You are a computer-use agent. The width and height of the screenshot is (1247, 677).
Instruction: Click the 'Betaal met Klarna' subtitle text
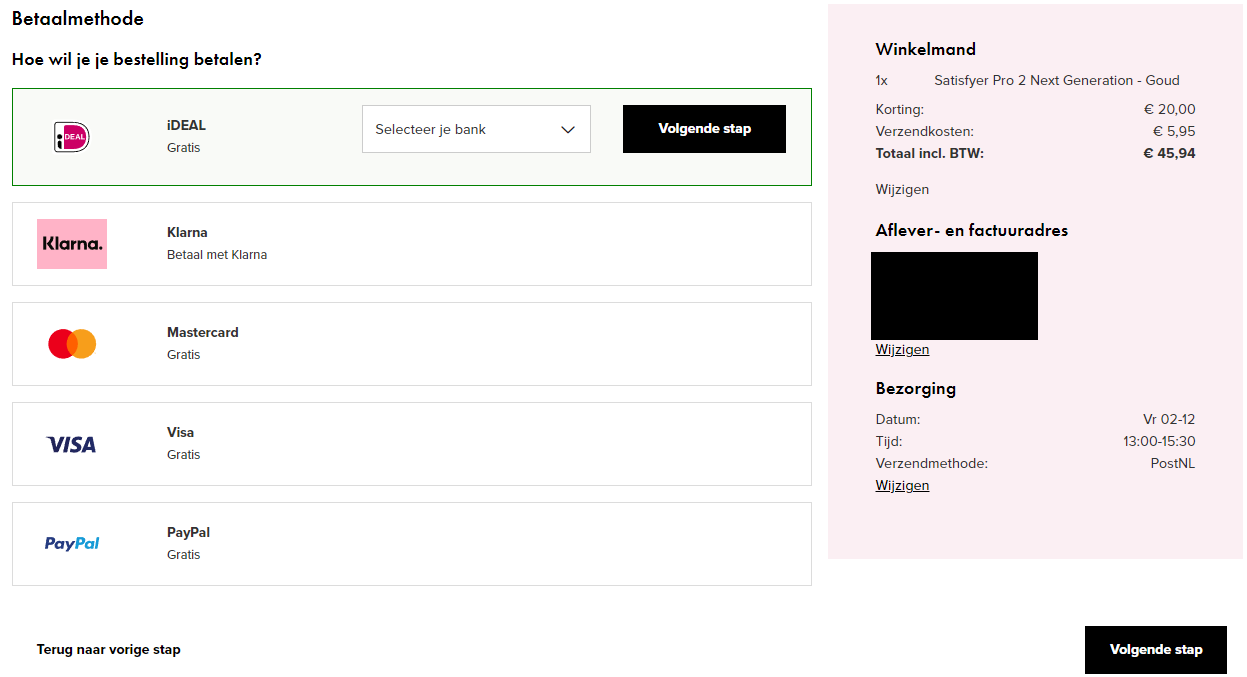click(x=217, y=255)
